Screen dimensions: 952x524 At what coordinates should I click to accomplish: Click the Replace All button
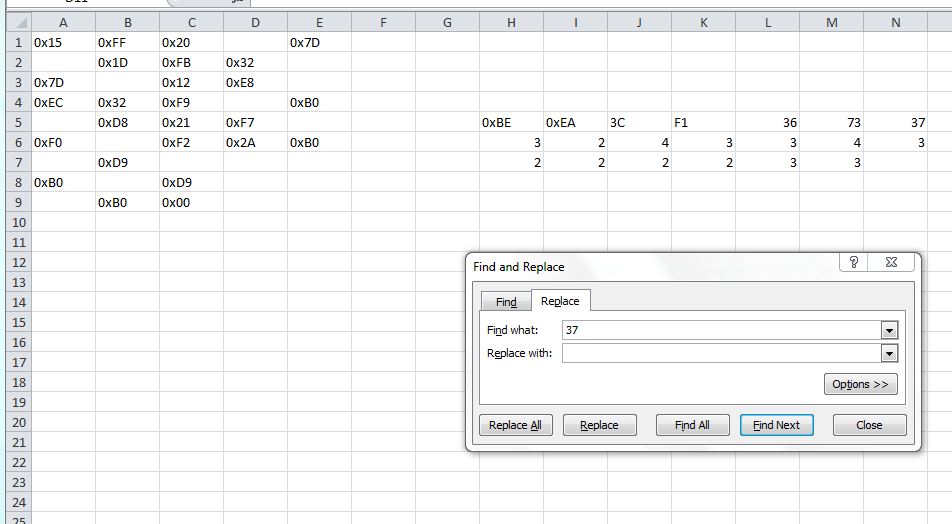tap(515, 425)
